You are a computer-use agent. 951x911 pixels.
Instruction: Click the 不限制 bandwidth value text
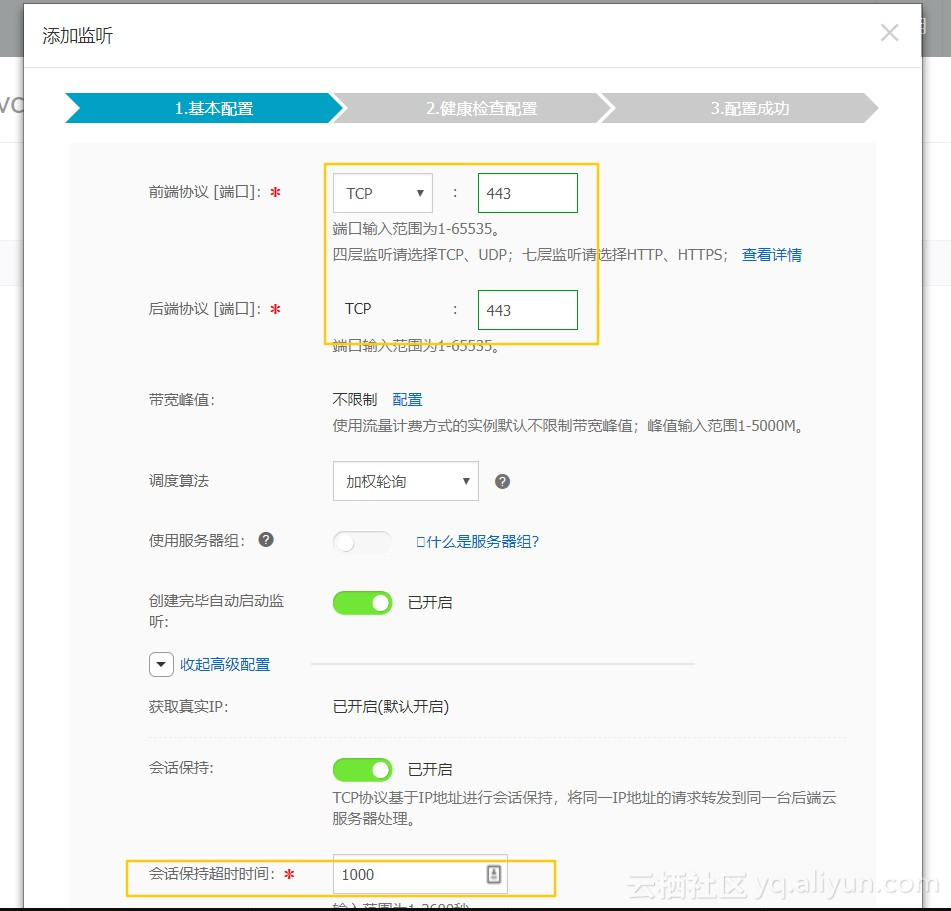click(355, 400)
